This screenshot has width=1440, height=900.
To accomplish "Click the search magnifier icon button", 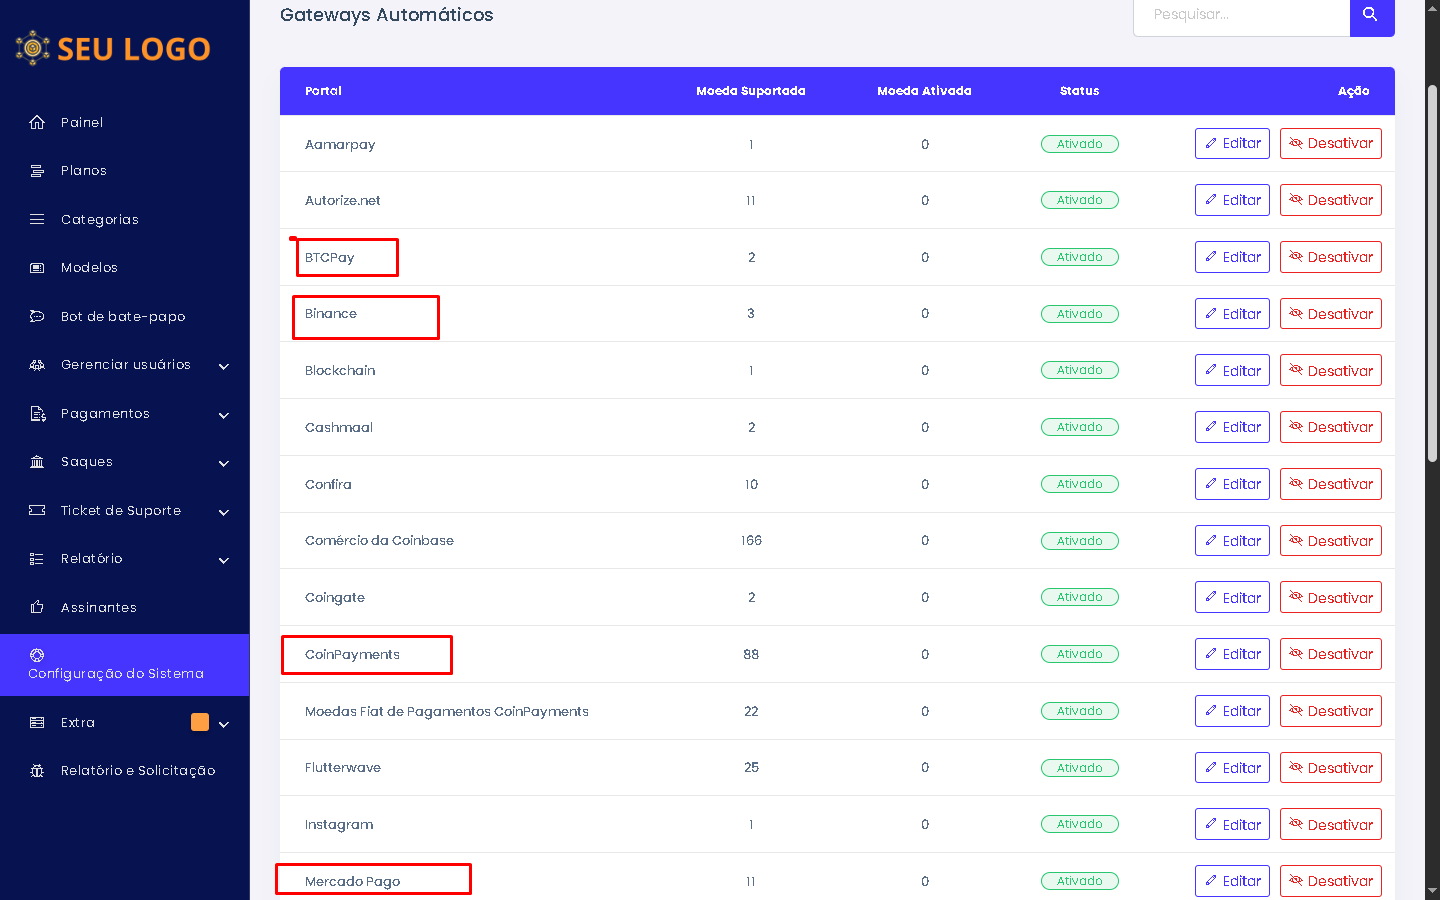I will tap(1371, 15).
